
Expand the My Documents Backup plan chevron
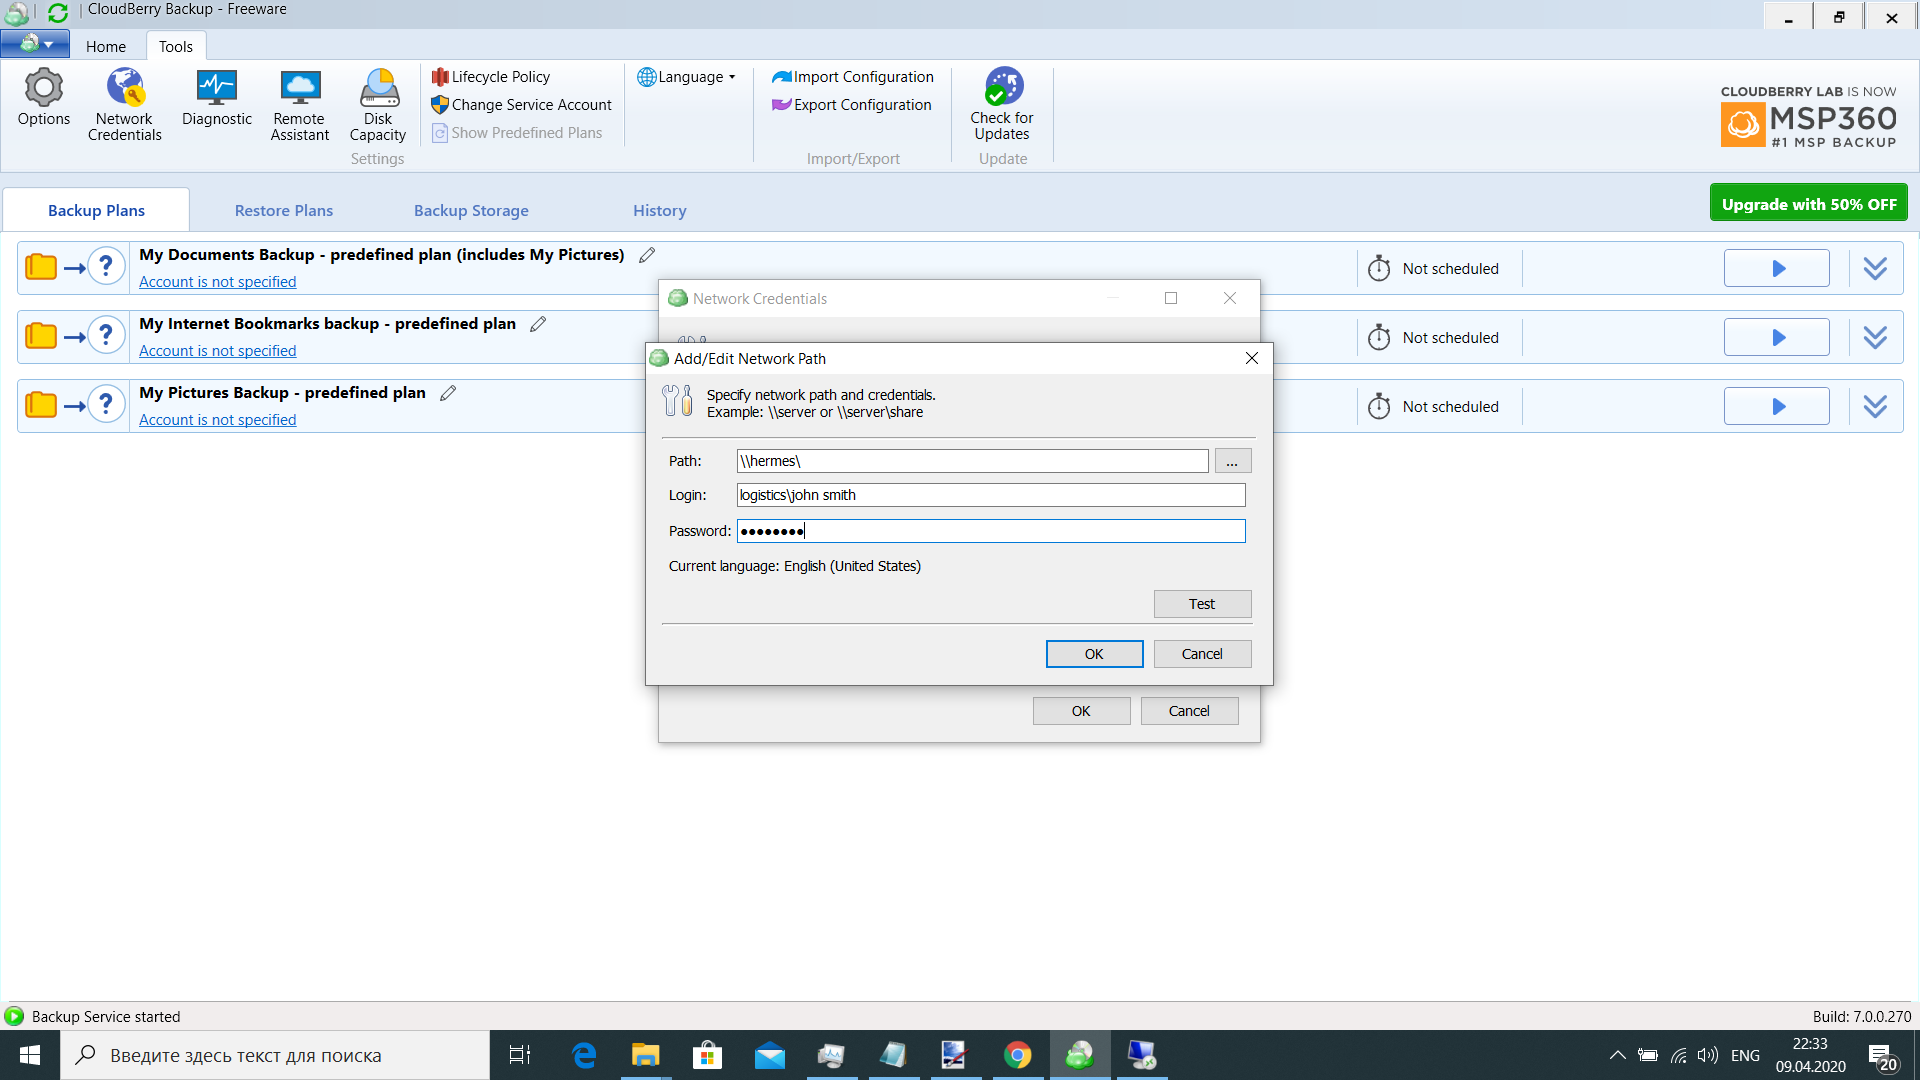point(1876,269)
